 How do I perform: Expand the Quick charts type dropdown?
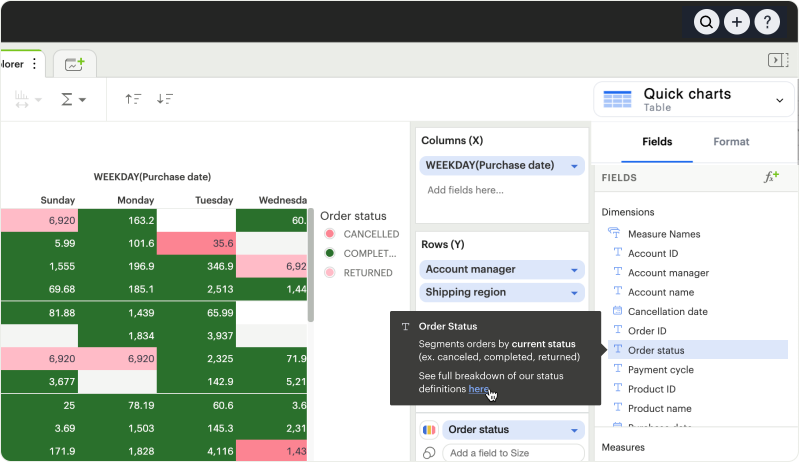coord(779,100)
